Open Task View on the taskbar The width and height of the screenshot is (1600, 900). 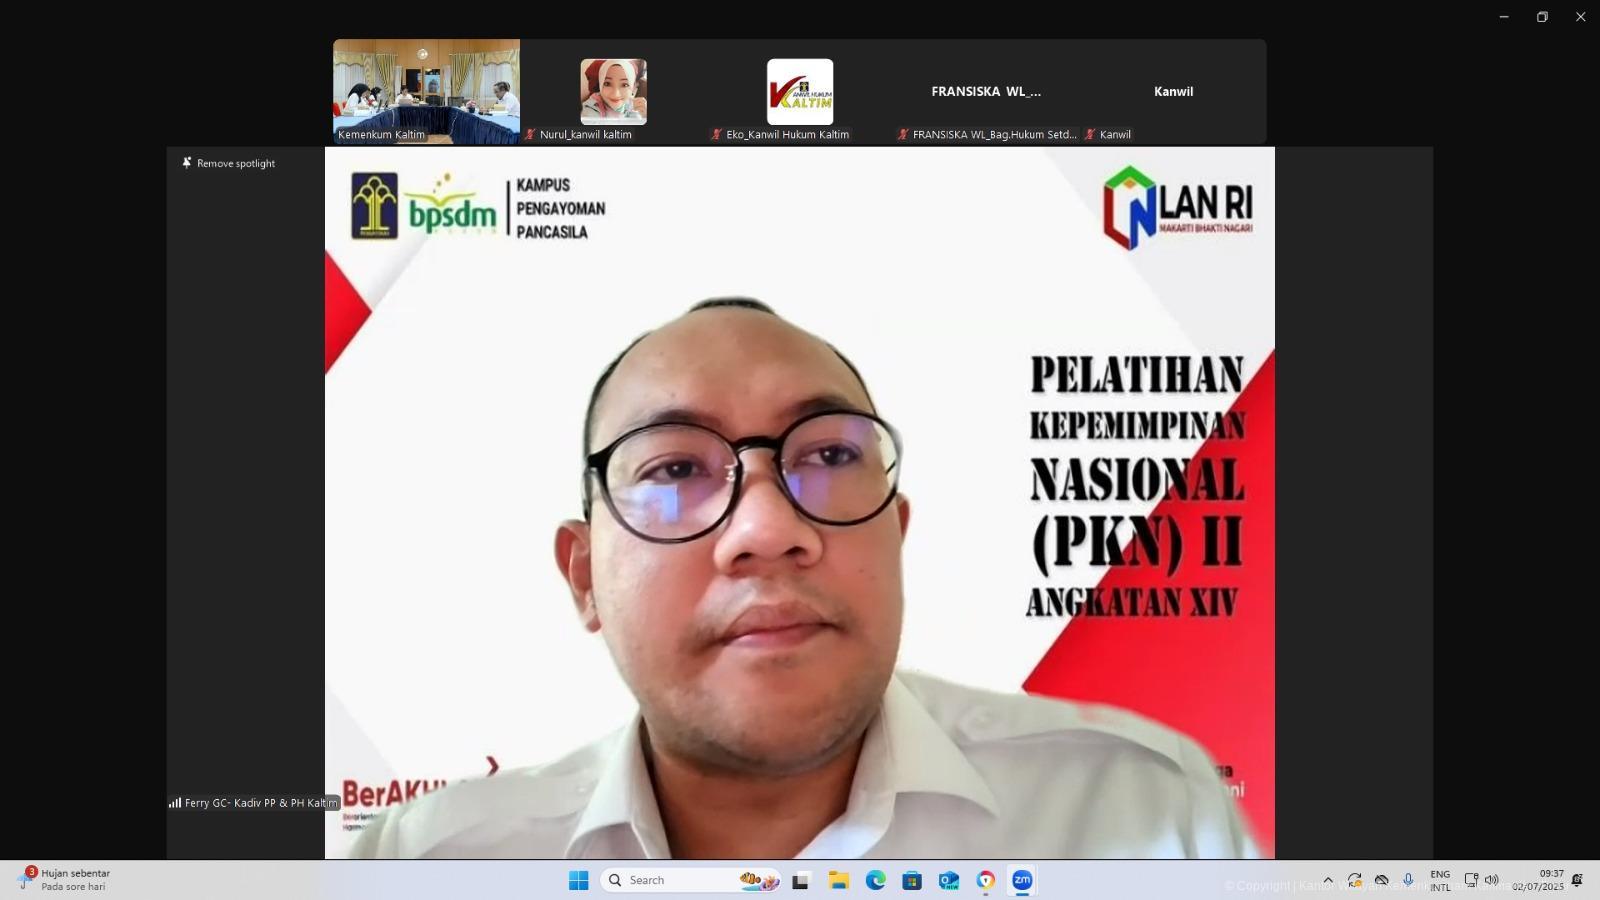click(x=800, y=880)
